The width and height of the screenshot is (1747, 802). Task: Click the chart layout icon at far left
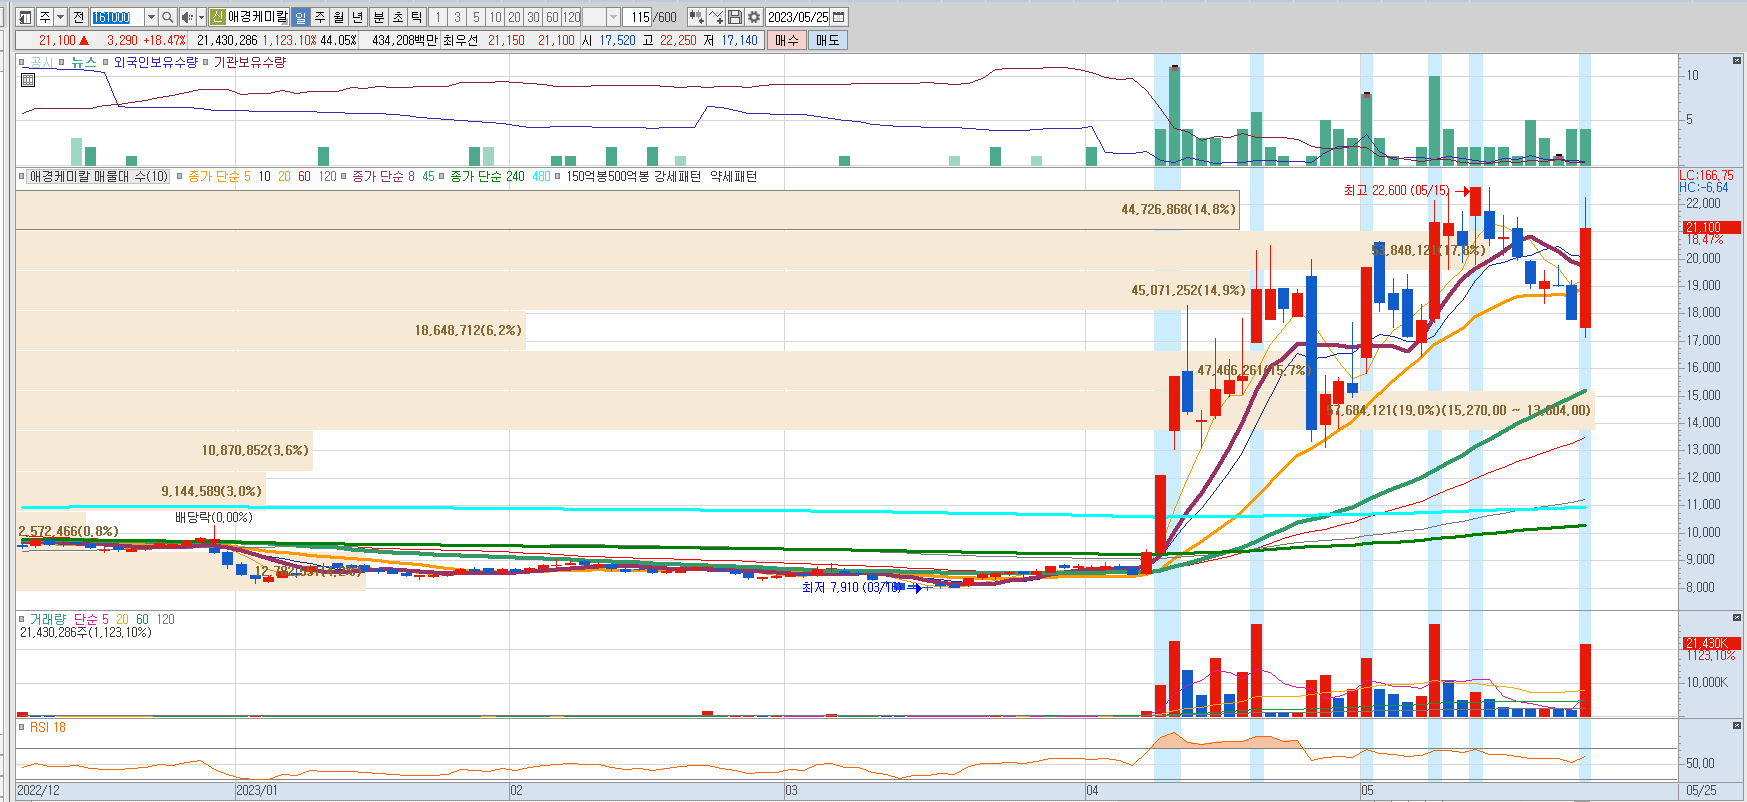[x=25, y=17]
